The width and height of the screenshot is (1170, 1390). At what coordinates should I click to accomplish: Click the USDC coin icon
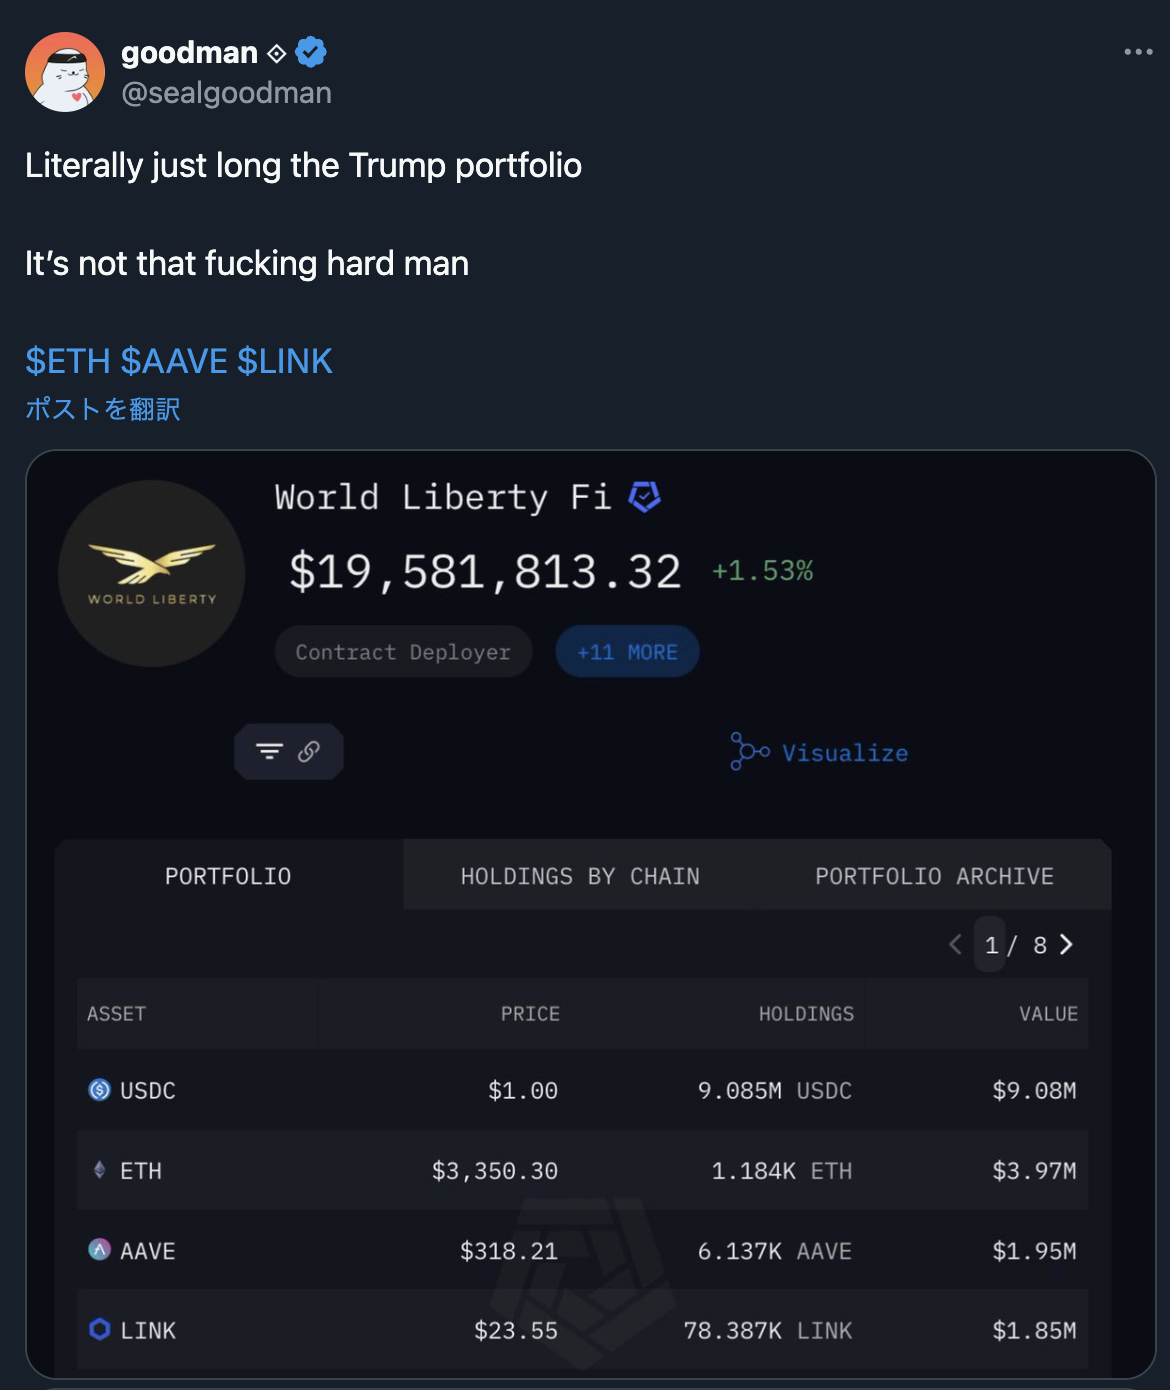tap(100, 1090)
